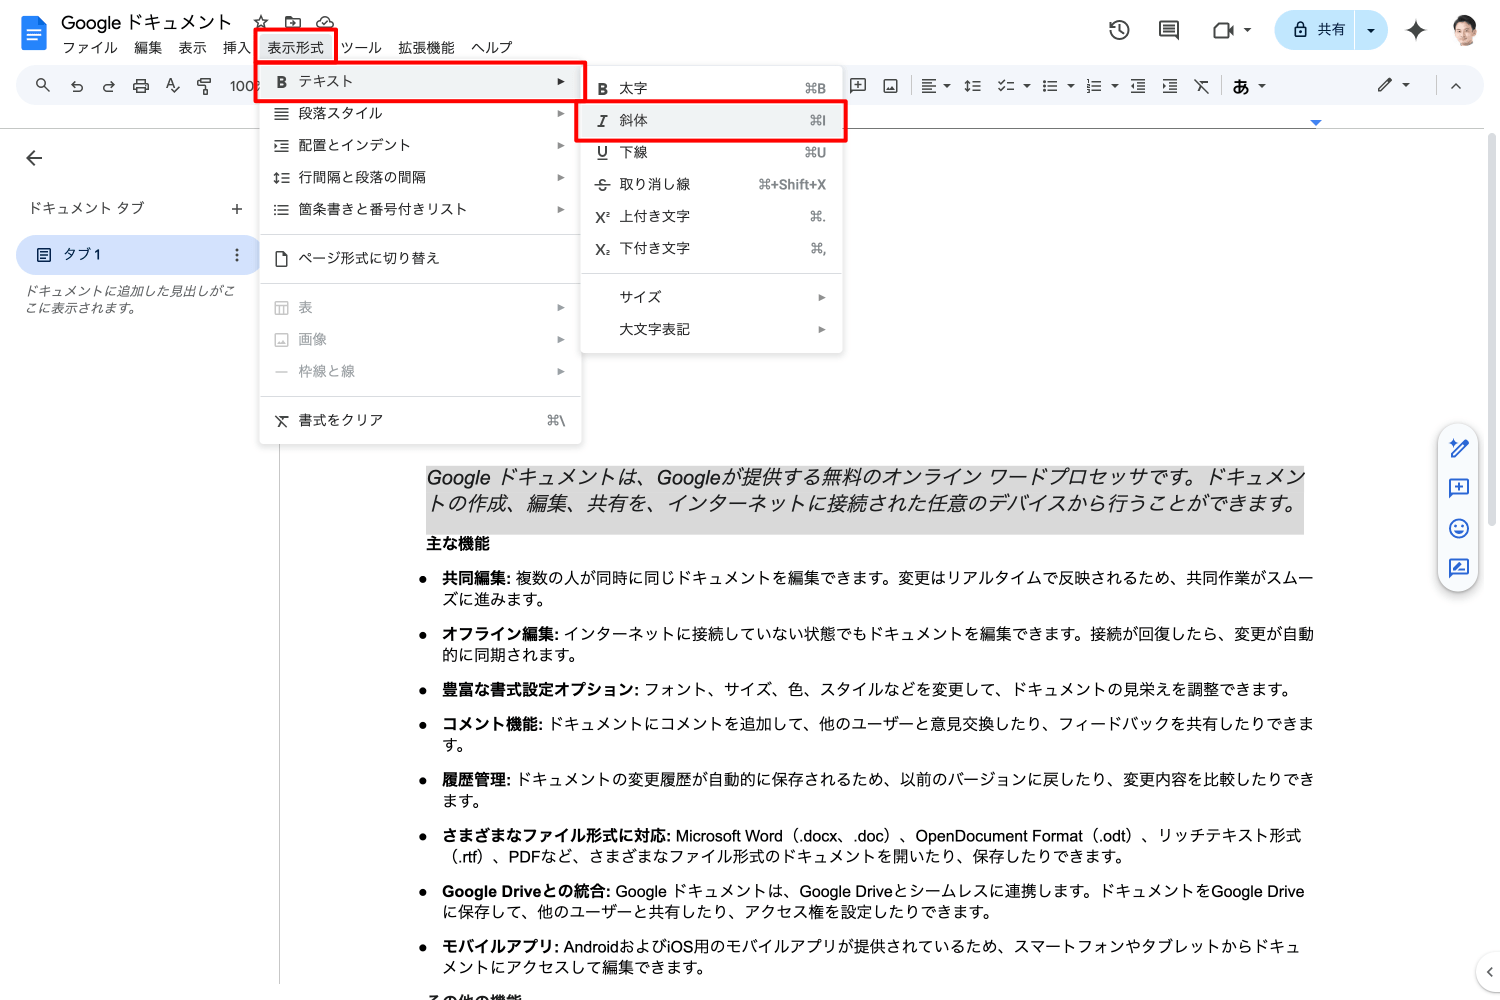Open the Google account avatar
1500x1000 pixels.
1465,30
